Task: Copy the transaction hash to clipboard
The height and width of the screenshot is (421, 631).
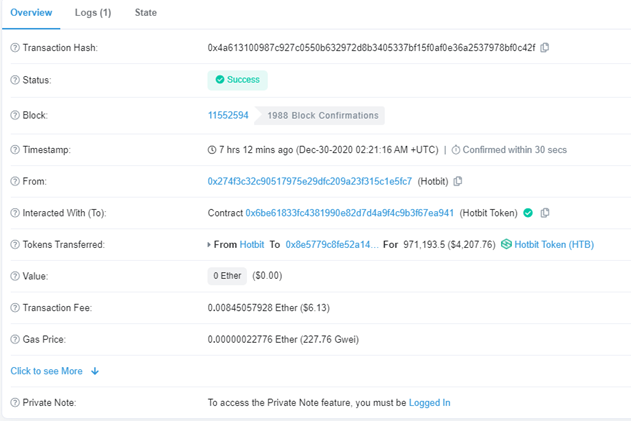Action: click(545, 48)
